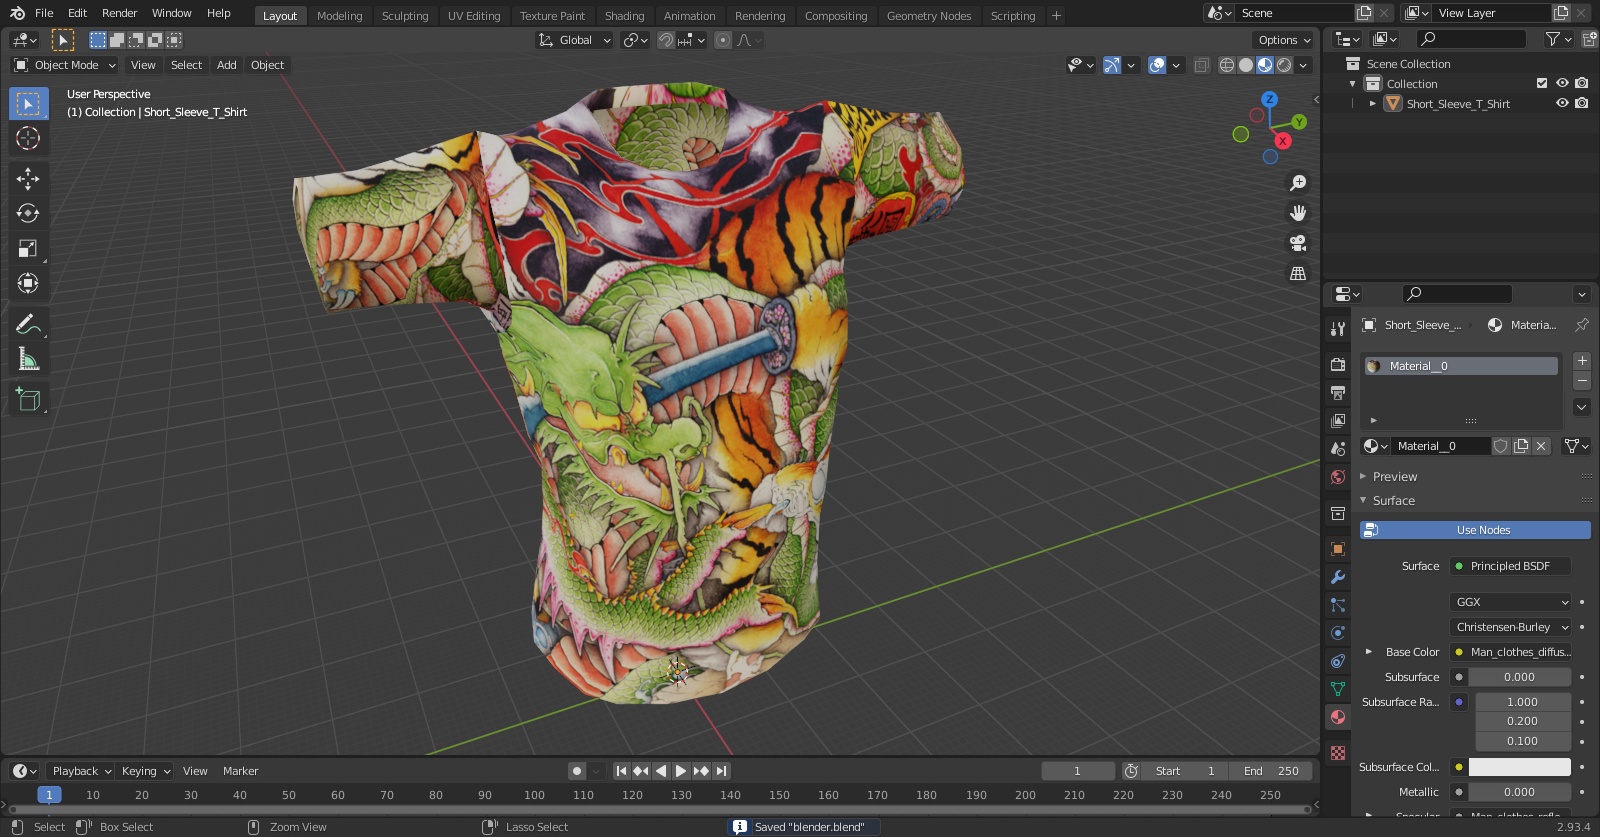Switch to the Sculpting workspace tab

[x=405, y=16]
